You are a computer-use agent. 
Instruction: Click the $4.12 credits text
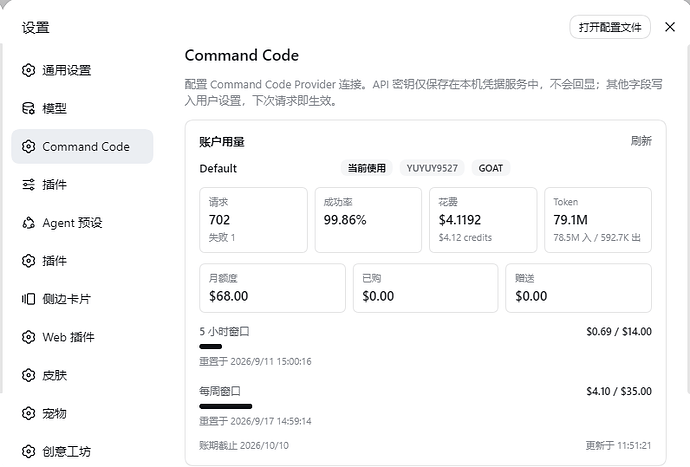pyautogui.click(x=465, y=238)
